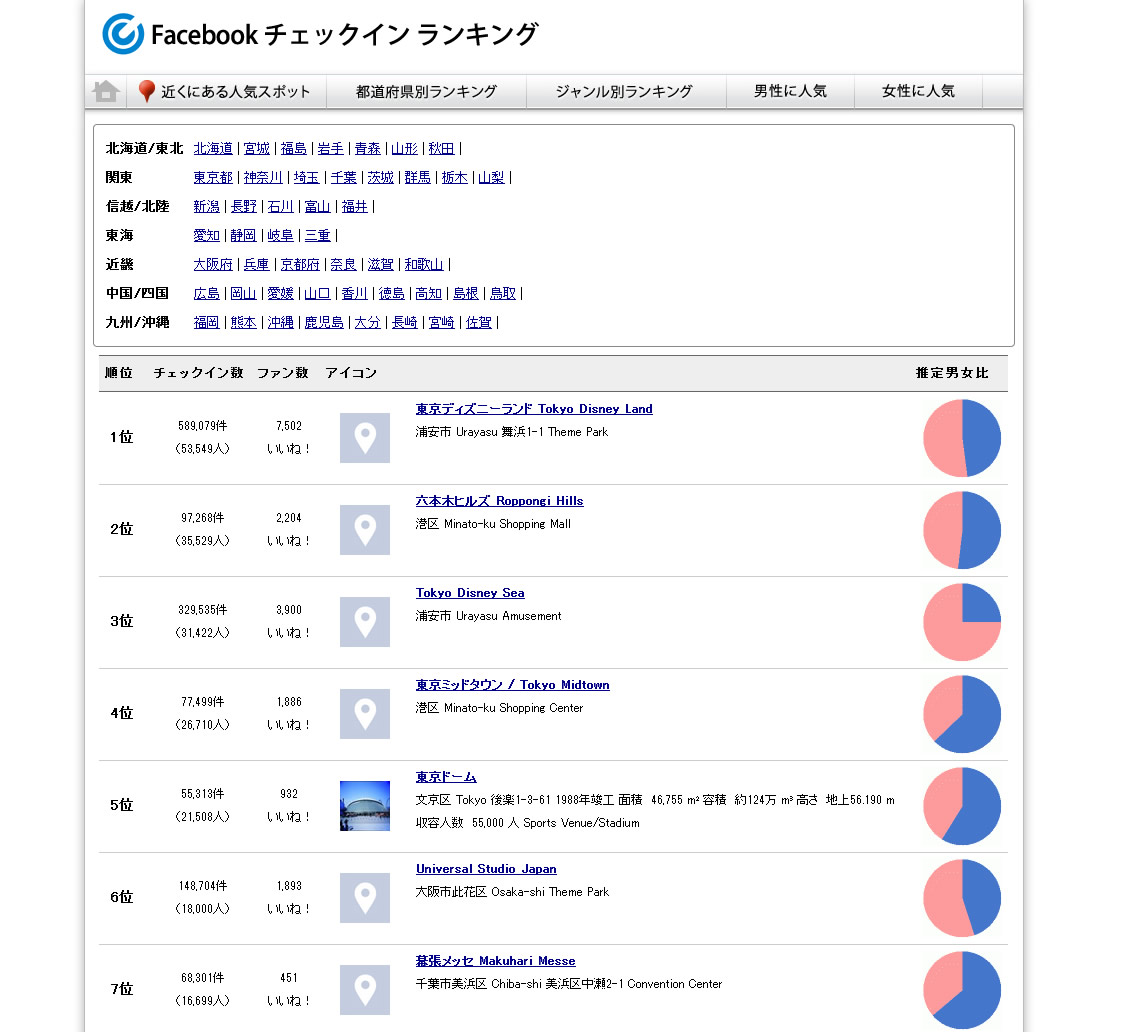Select 三重 prefecture link

pyautogui.click(x=317, y=235)
